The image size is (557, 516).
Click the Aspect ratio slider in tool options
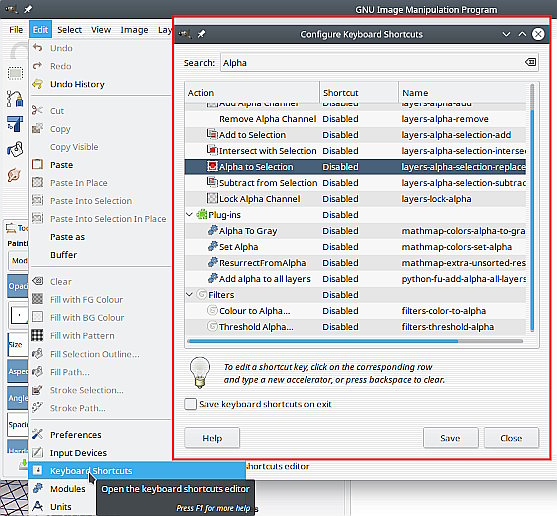pyautogui.click(x=18, y=371)
